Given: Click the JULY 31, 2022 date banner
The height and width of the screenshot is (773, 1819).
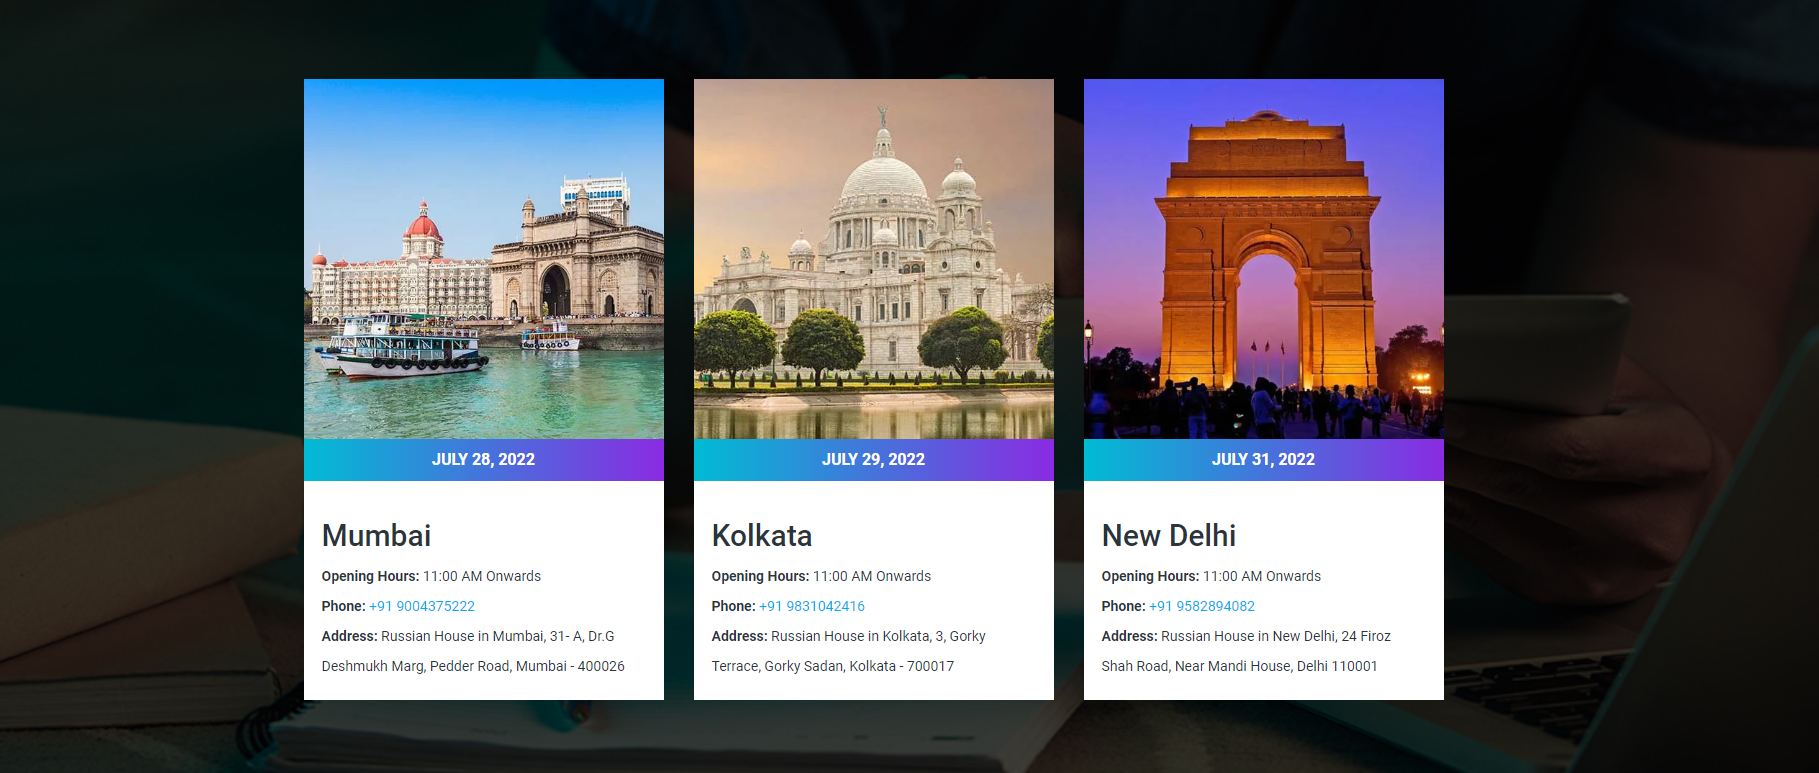Looking at the screenshot, I should [1263, 460].
